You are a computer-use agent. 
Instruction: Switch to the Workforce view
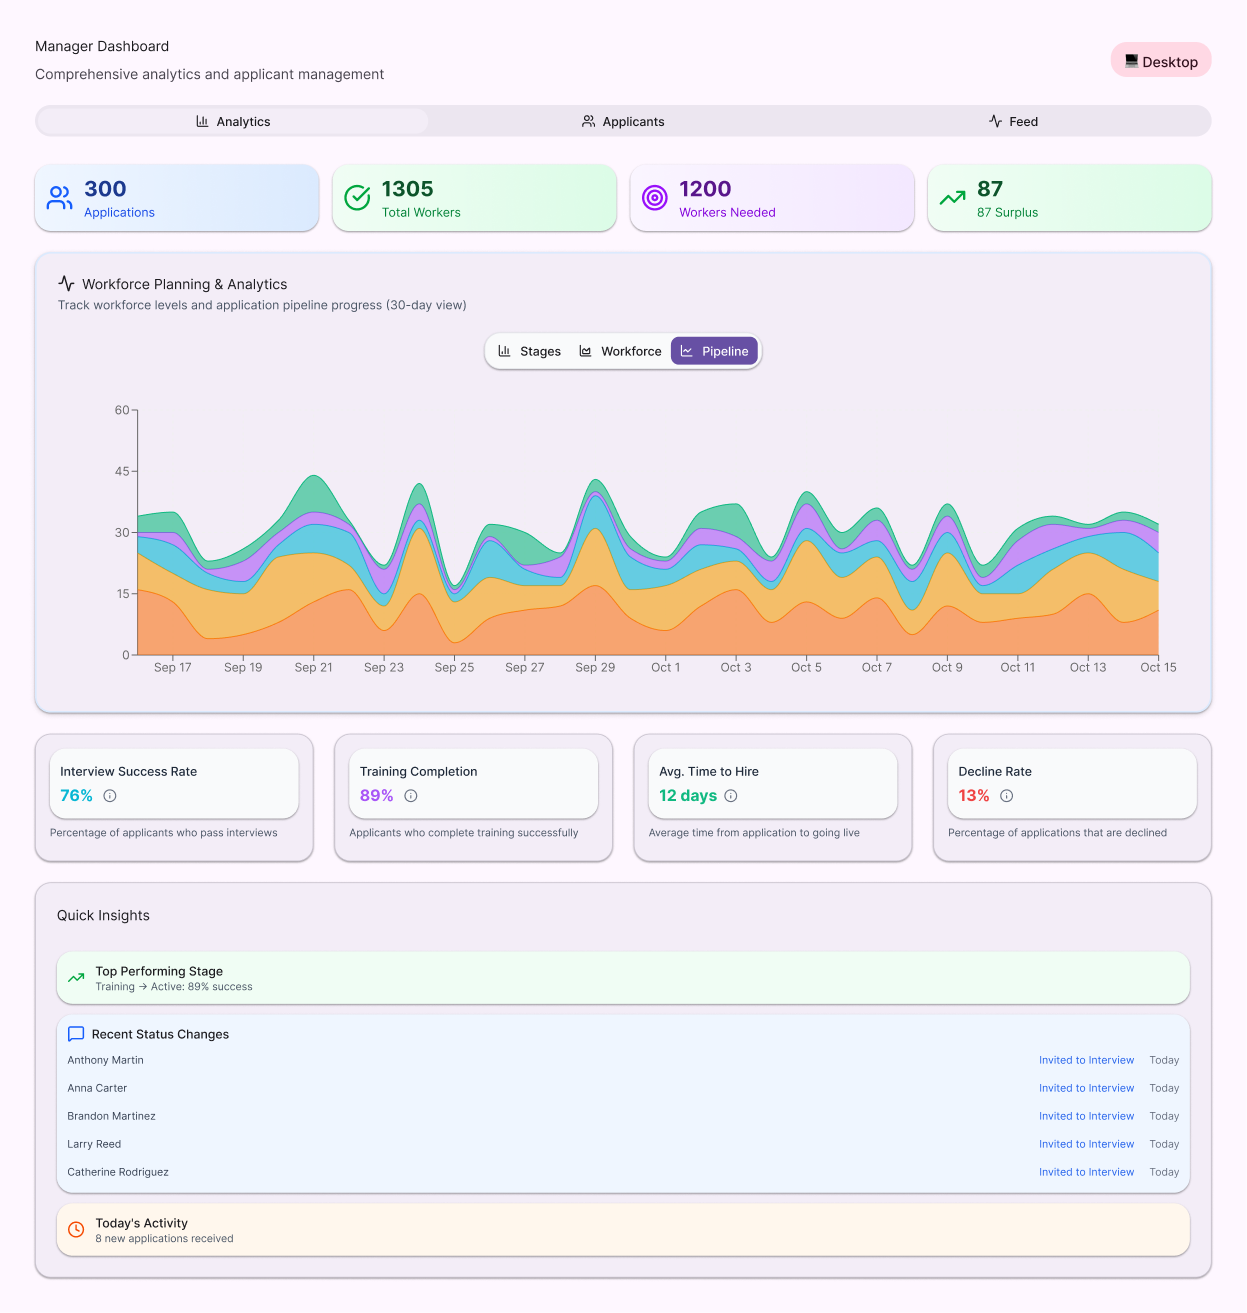tap(620, 351)
